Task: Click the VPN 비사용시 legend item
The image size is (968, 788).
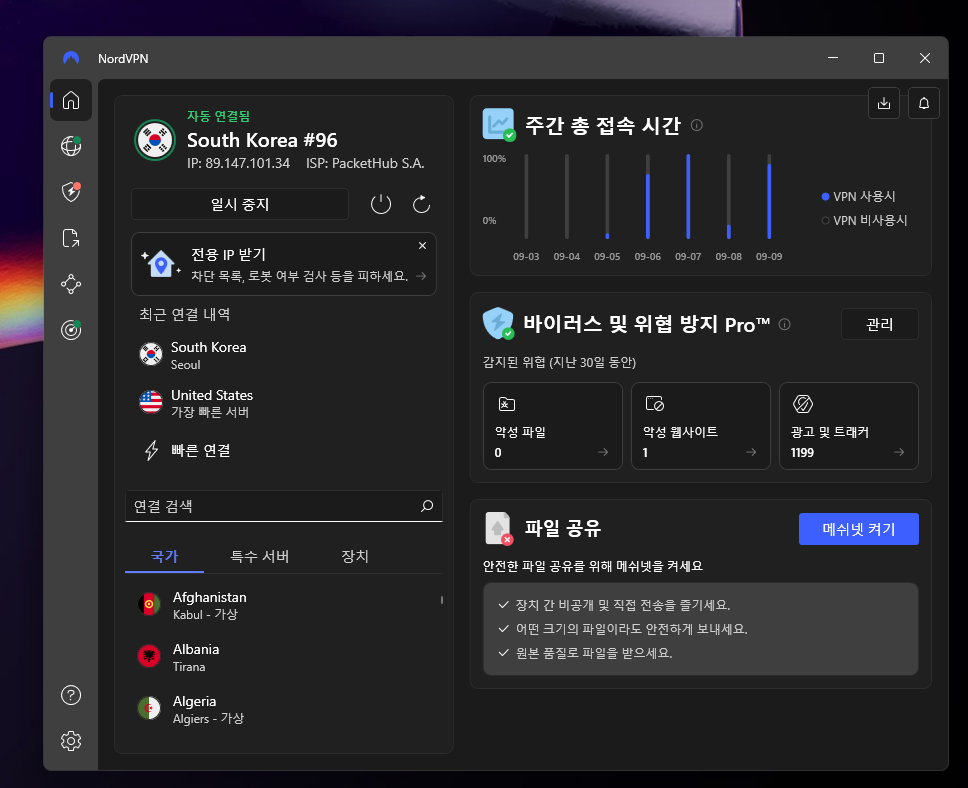Action: 864,220
